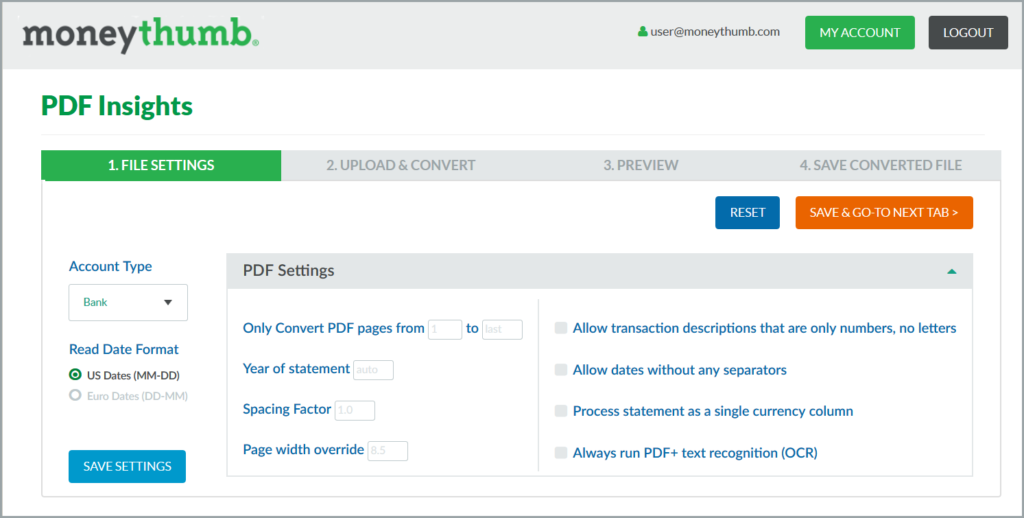The width and height of the screenshot is (1024, 518).
Task: Click the PDF Settings header title
Action: tap(289, 270)
